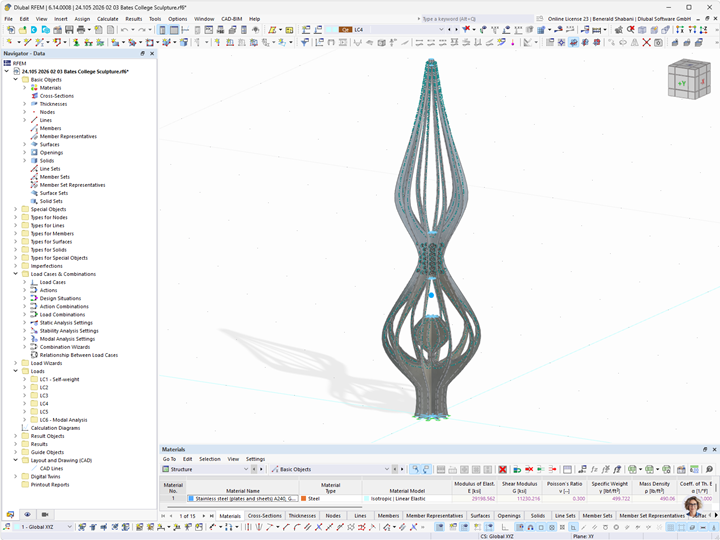This screenshot has height=540, width=720.
Task: Toggle the Navigator panel display button
Action: tap(163, 30)
